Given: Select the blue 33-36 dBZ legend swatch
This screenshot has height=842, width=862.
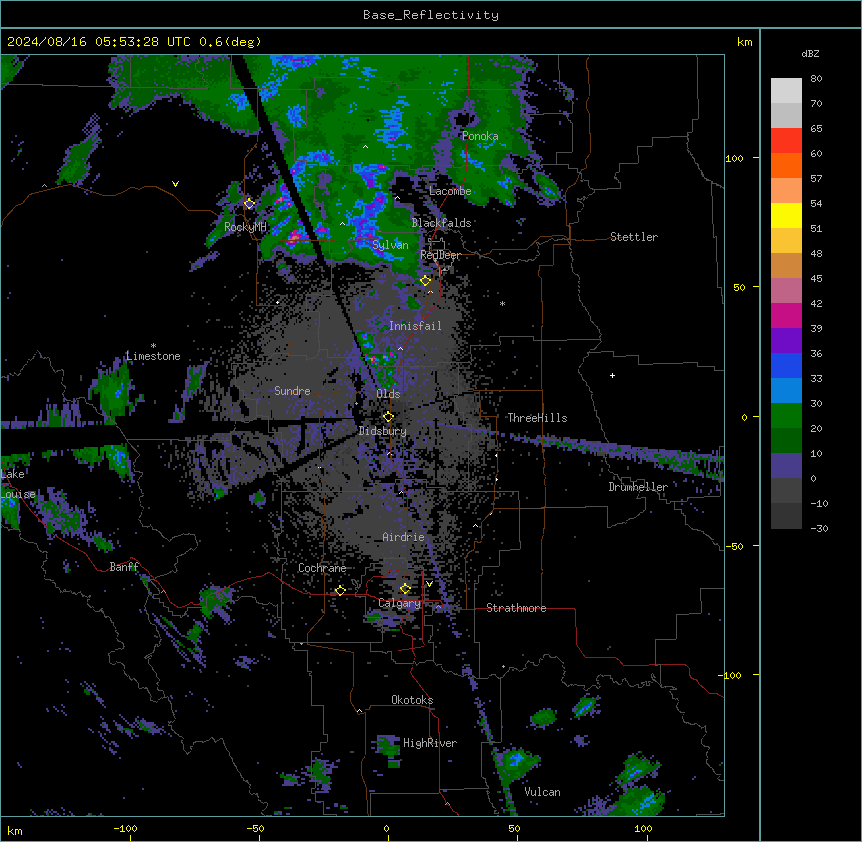Looking at the screenshot, I should point(786,365).
